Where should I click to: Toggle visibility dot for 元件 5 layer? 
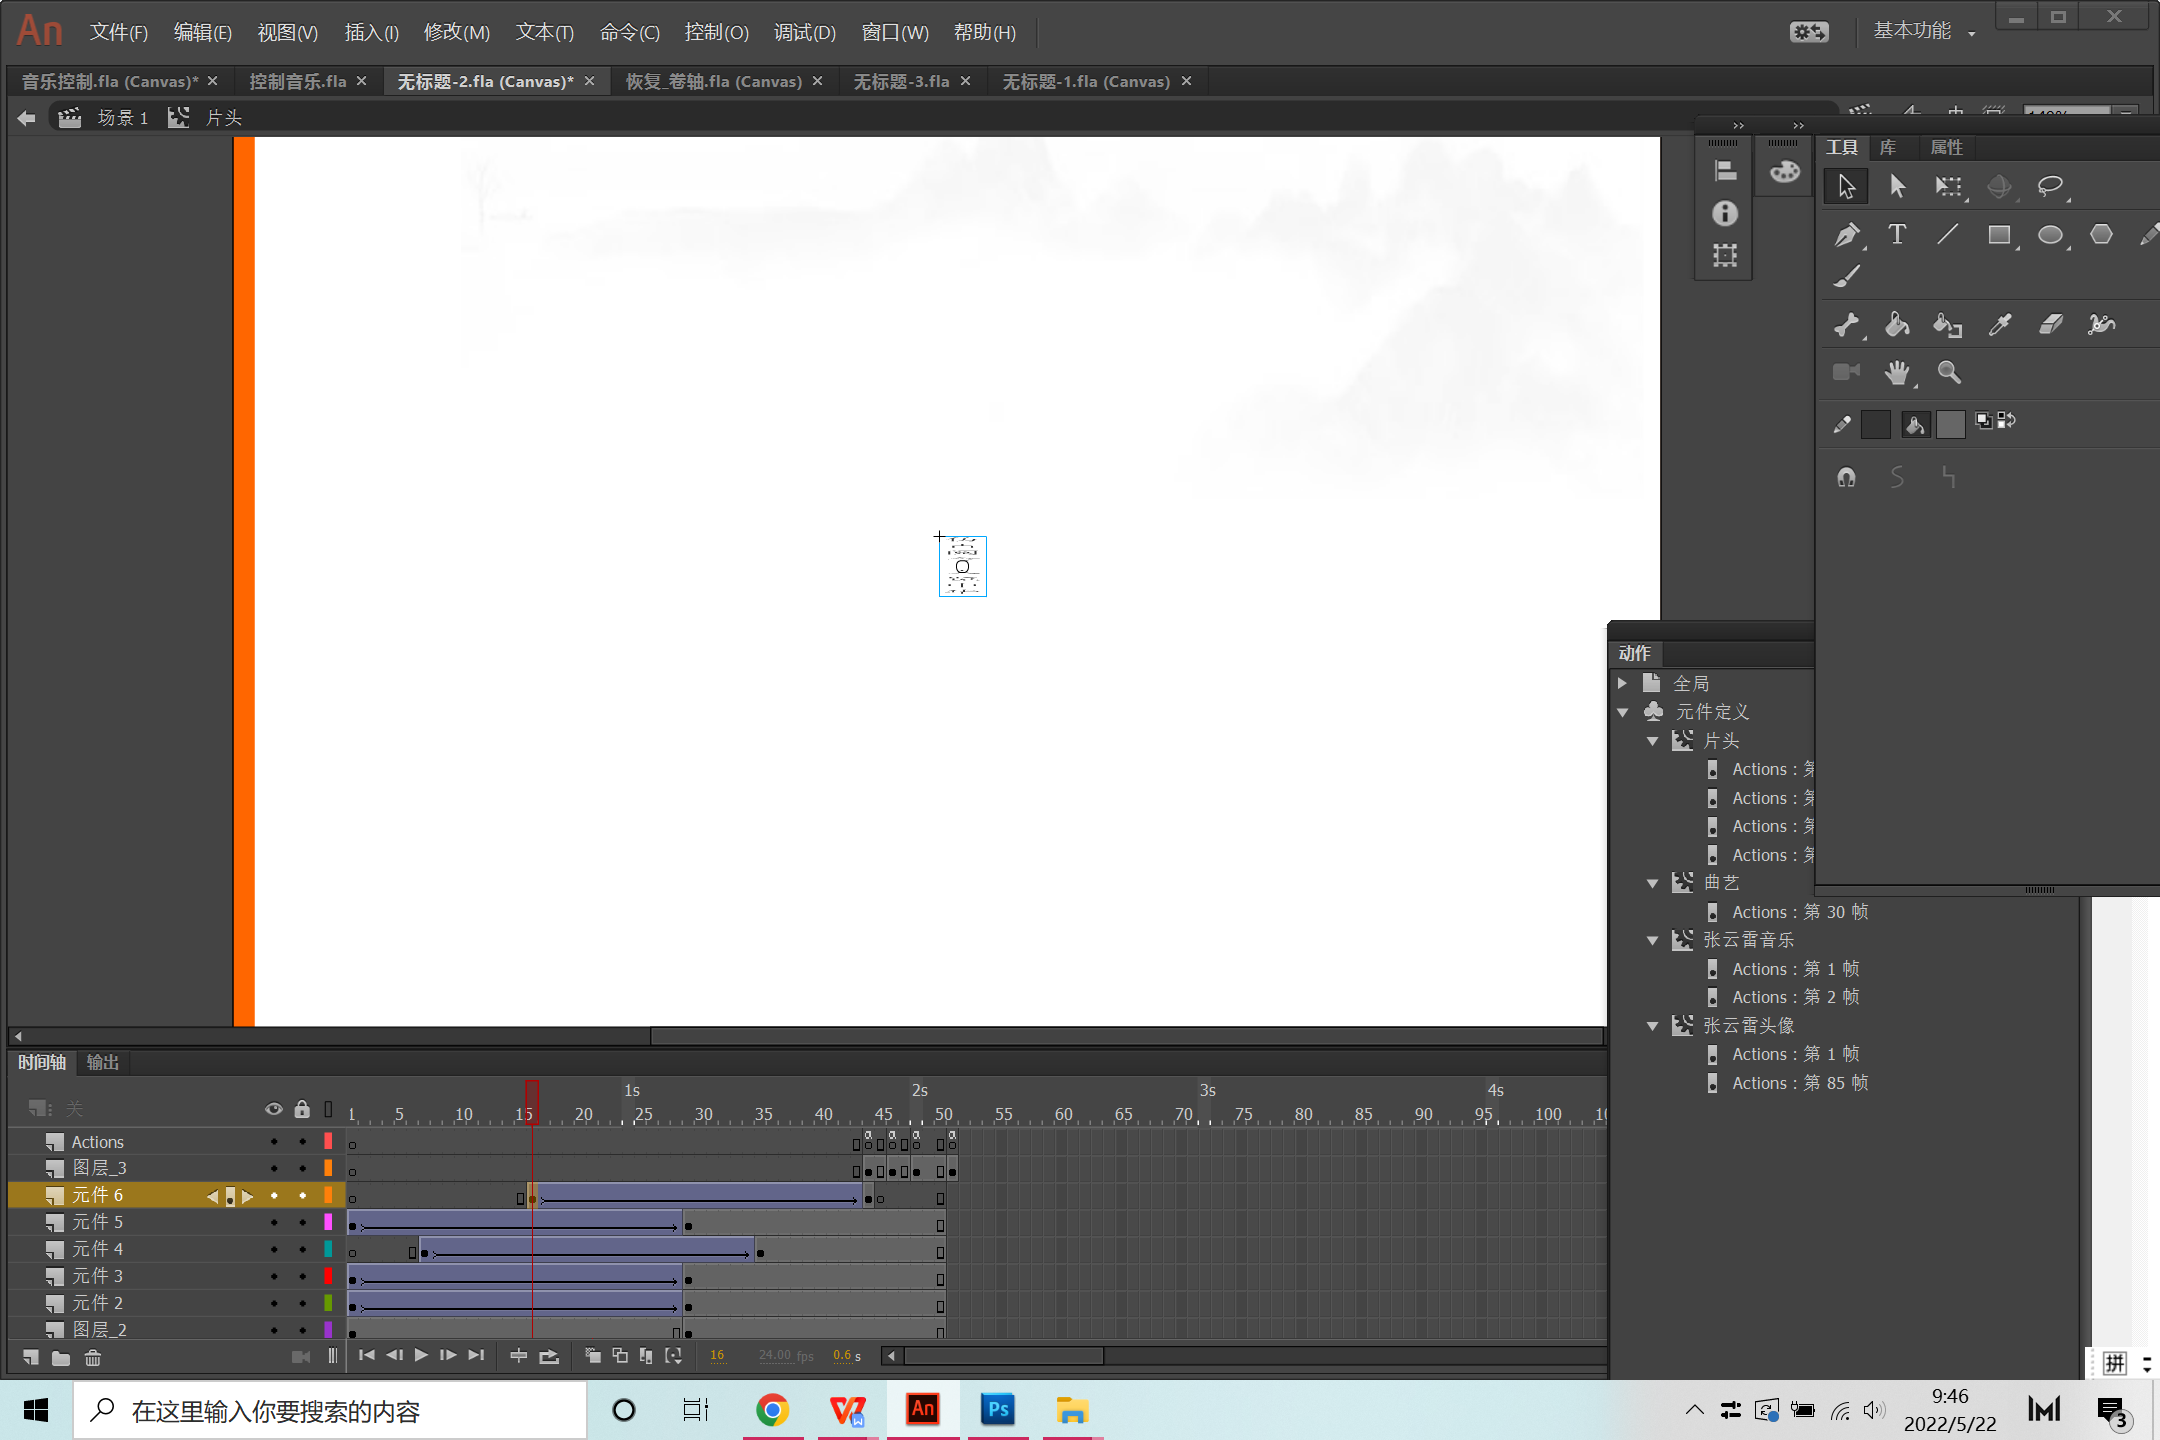(274, 1222)
